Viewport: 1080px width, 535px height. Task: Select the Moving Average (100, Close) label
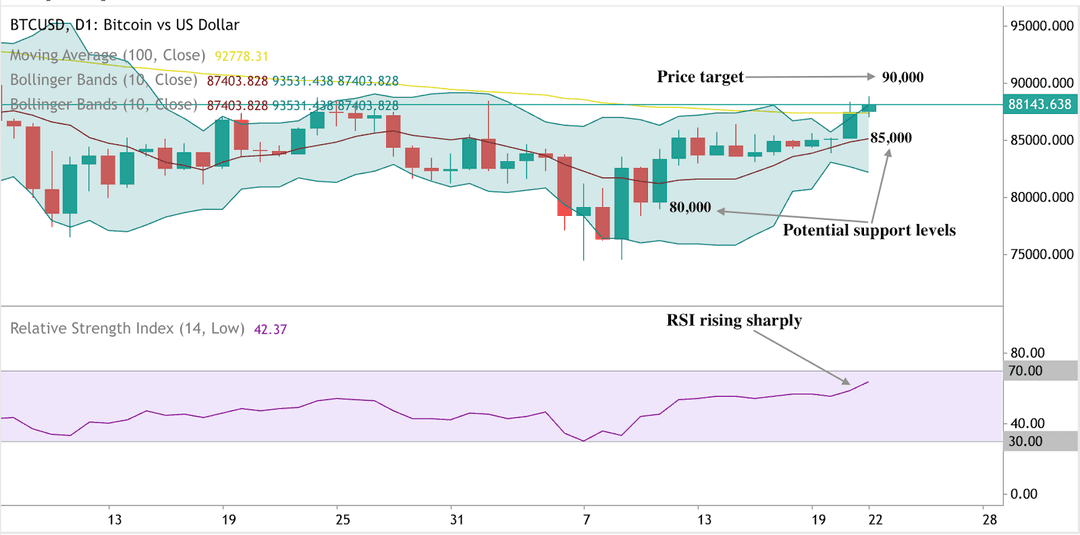point(107,54)
